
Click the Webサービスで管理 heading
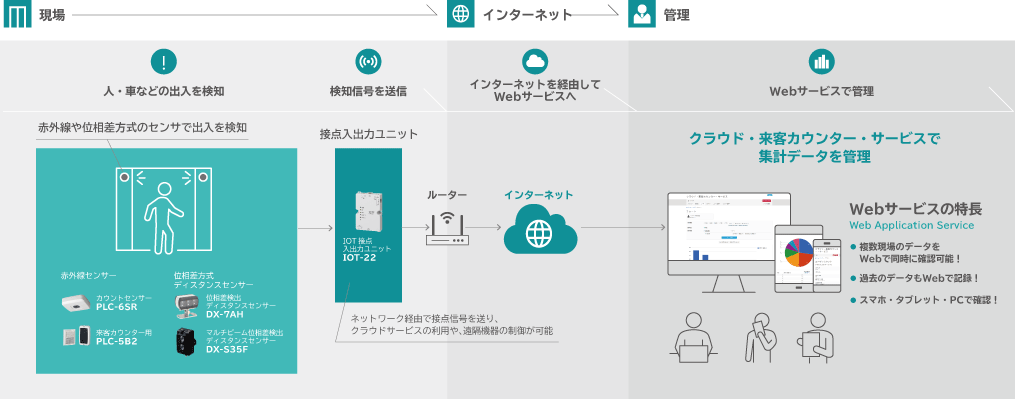(821, 91)
